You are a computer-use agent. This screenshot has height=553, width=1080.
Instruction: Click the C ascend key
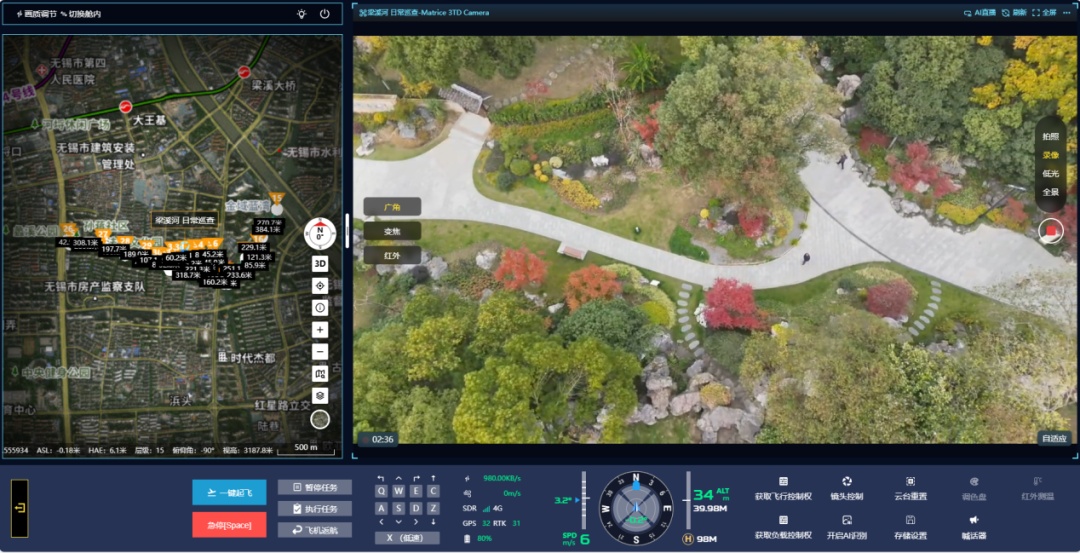coord(433,491)
